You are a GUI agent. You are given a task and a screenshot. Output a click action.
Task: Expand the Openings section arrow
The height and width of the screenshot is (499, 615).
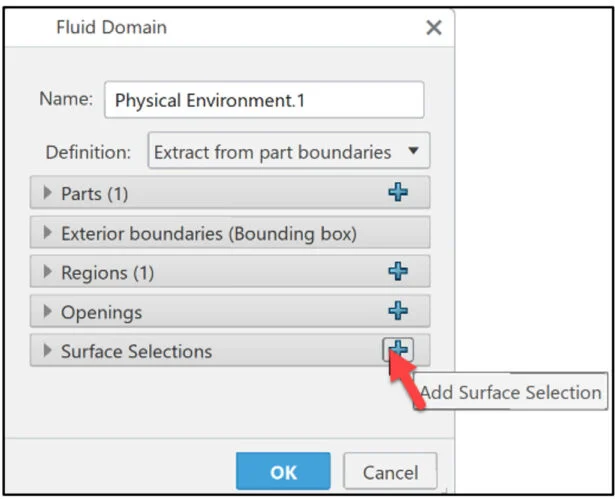(47, 312)
